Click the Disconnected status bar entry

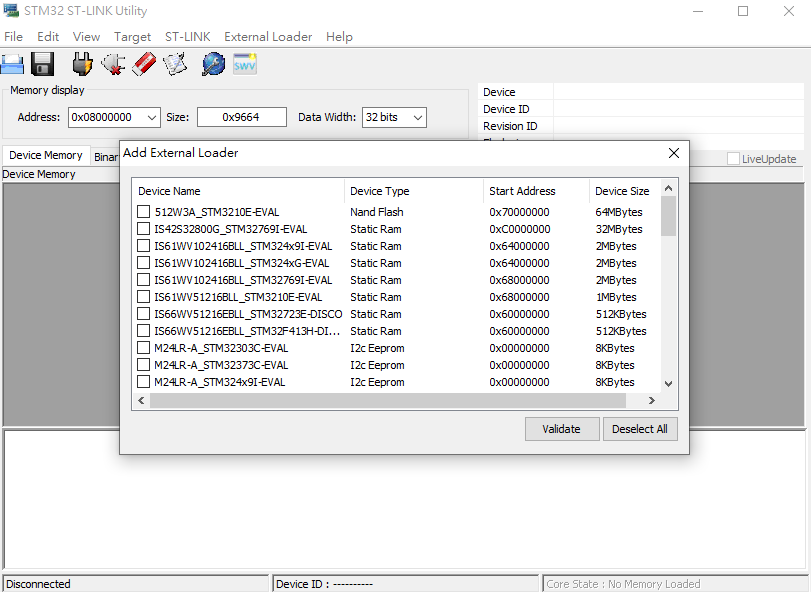point(136,584)
